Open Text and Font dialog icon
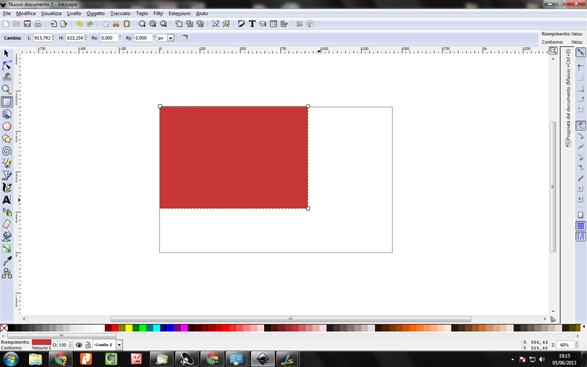 point(252,24)
